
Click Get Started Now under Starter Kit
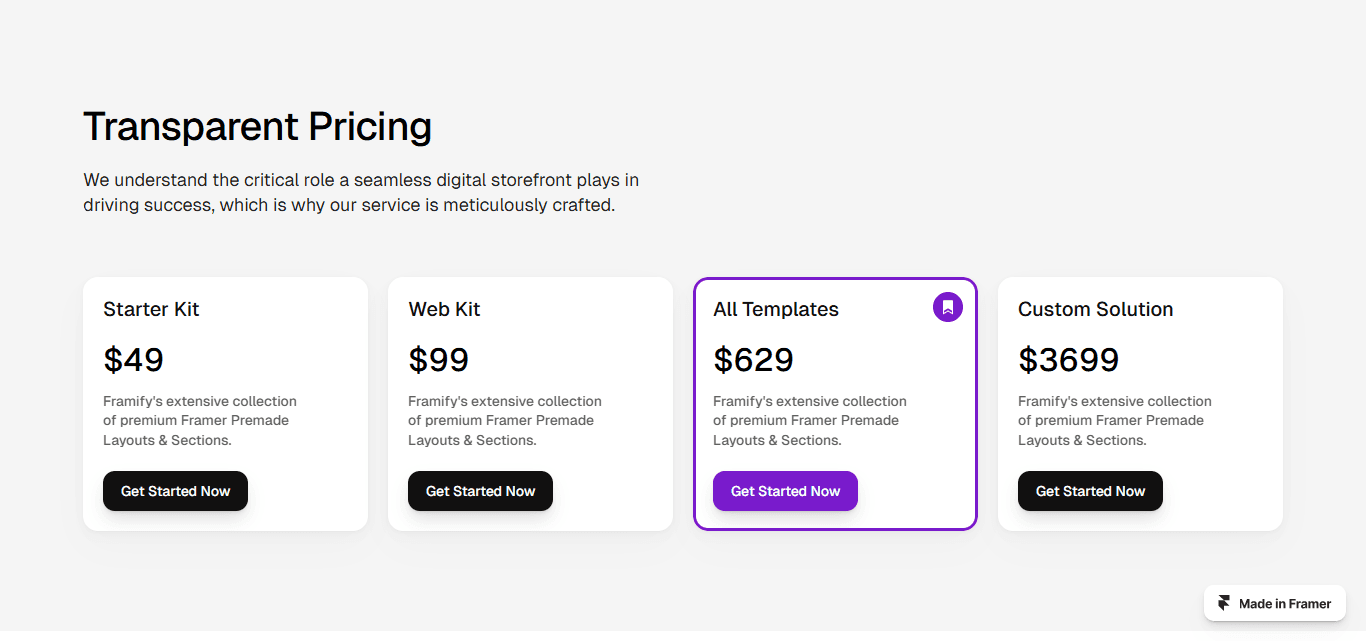pos(175,491)
